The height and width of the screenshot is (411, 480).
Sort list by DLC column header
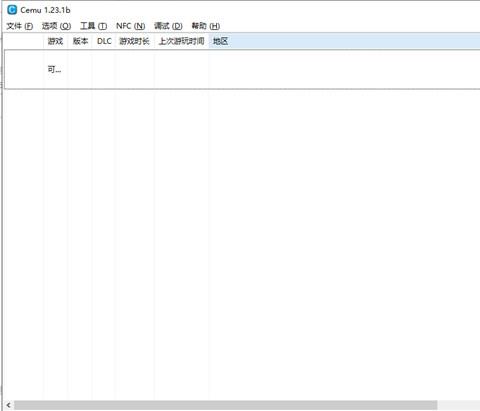tap(104, 41)
